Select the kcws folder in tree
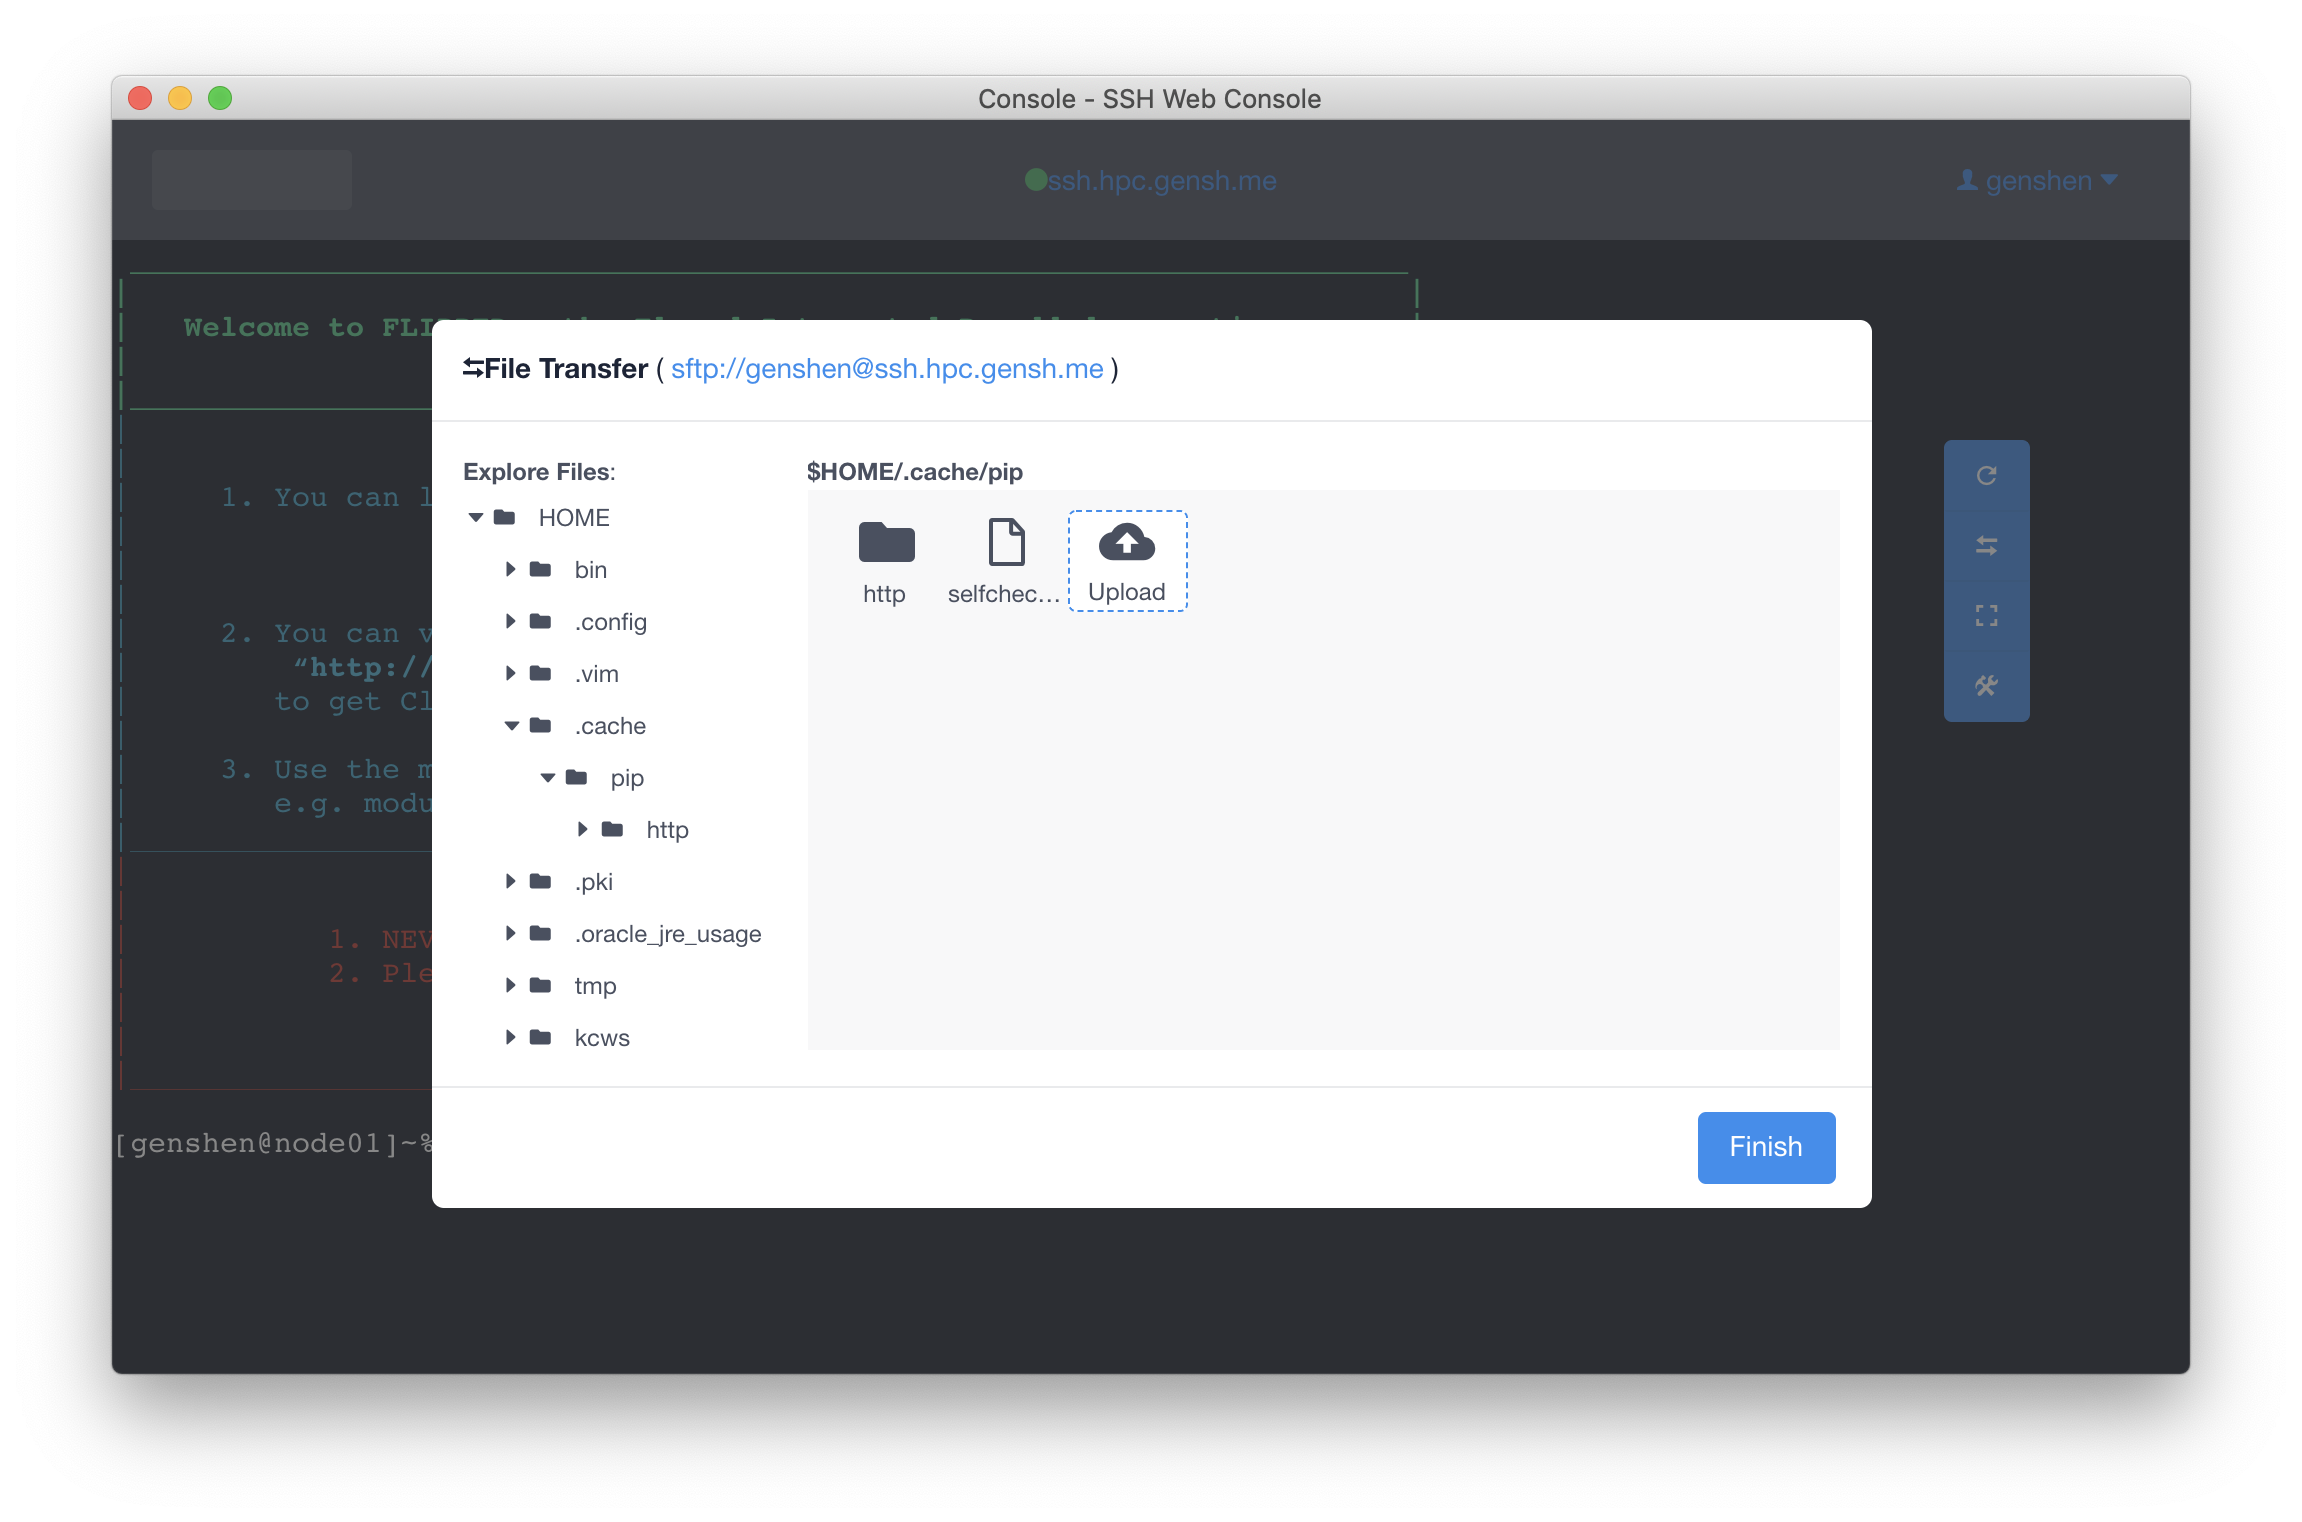The height and width of the screenshot is (1522, 2302). 601,1038
